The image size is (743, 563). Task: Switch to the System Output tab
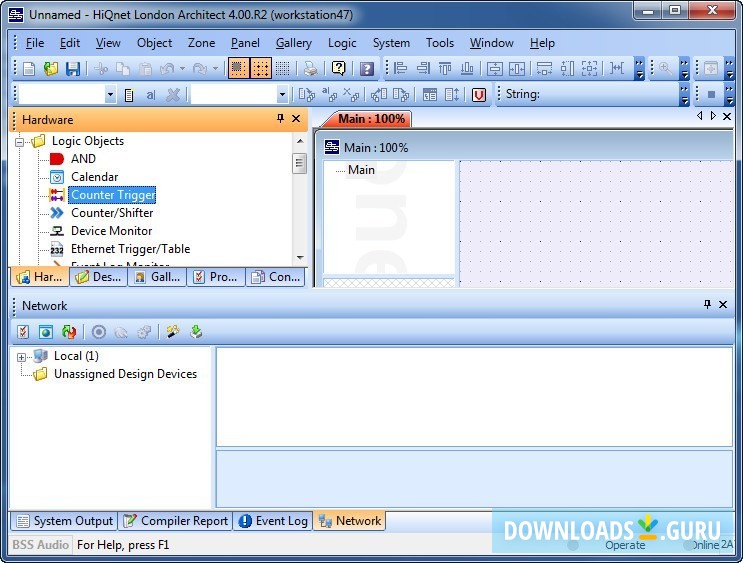(x=65, y=521)
